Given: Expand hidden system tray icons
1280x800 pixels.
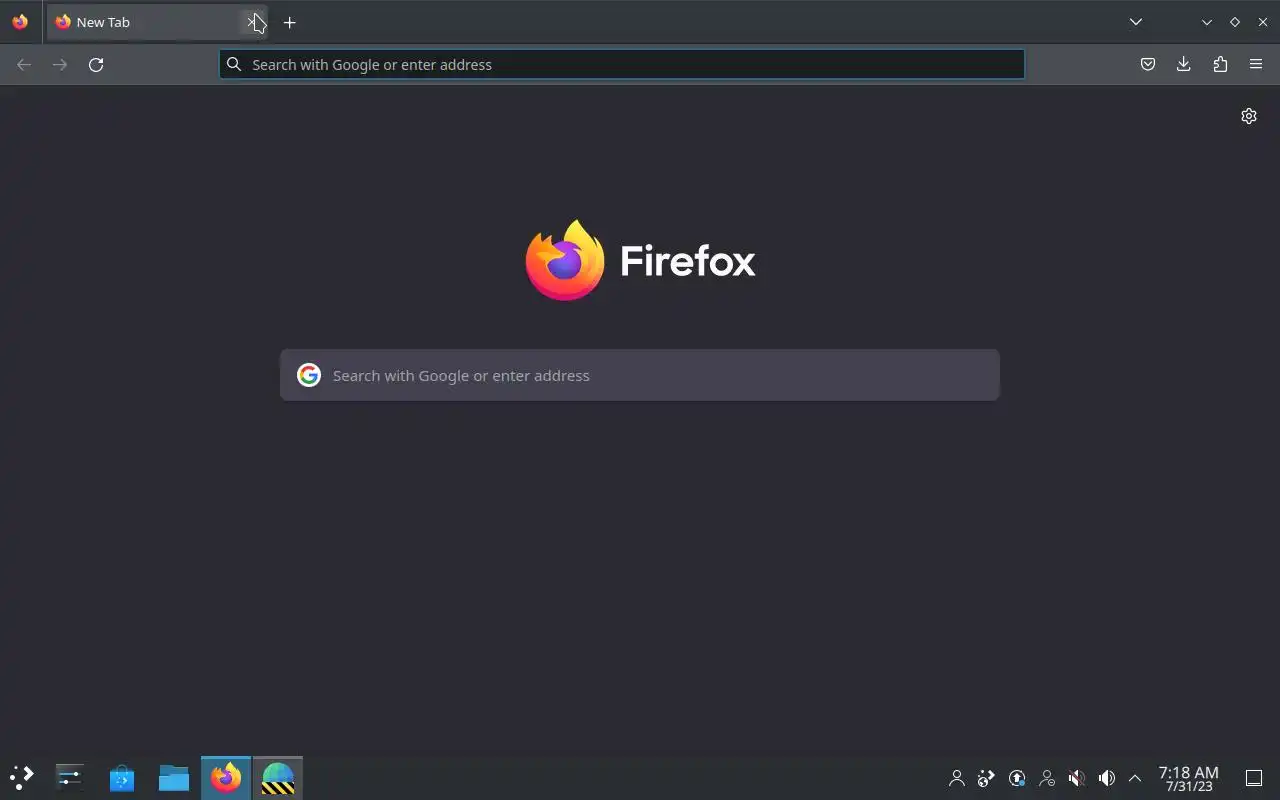Looking at the screenshot, I should coord(1135,778).
